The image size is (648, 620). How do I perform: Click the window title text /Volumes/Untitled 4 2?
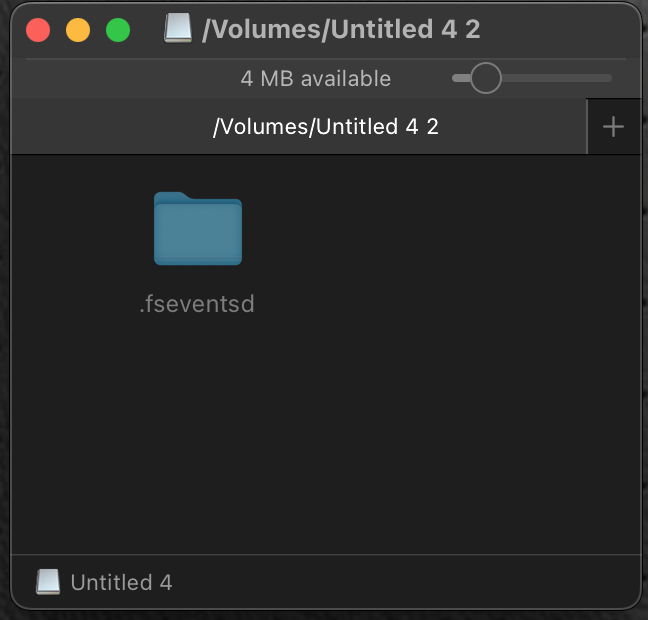(341, 29)
